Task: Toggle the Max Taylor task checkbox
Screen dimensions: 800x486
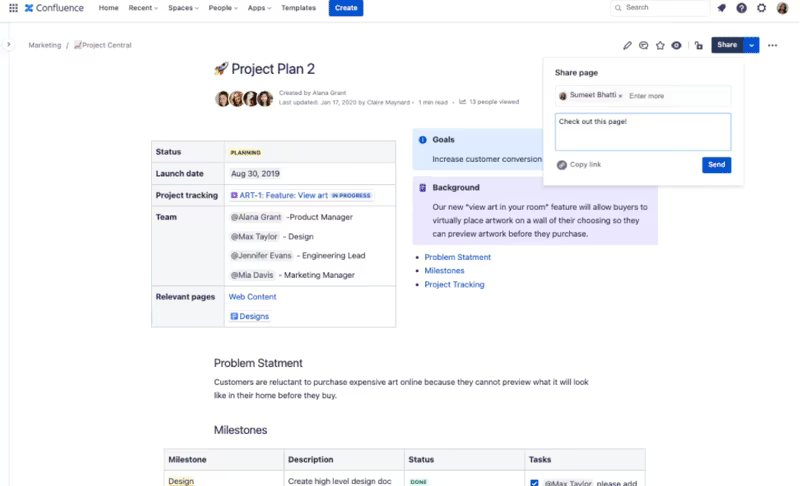Action: (x=534, y=482)
